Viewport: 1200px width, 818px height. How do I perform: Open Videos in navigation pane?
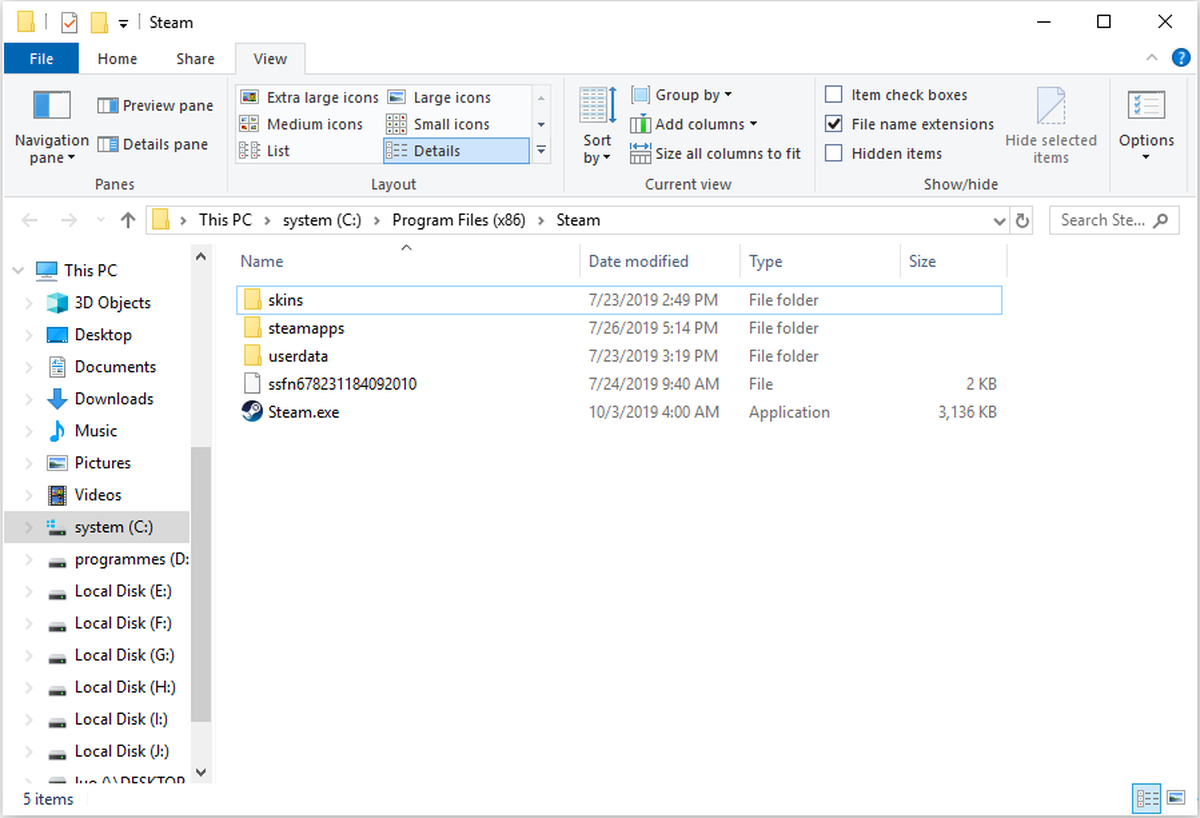point(97,495)
